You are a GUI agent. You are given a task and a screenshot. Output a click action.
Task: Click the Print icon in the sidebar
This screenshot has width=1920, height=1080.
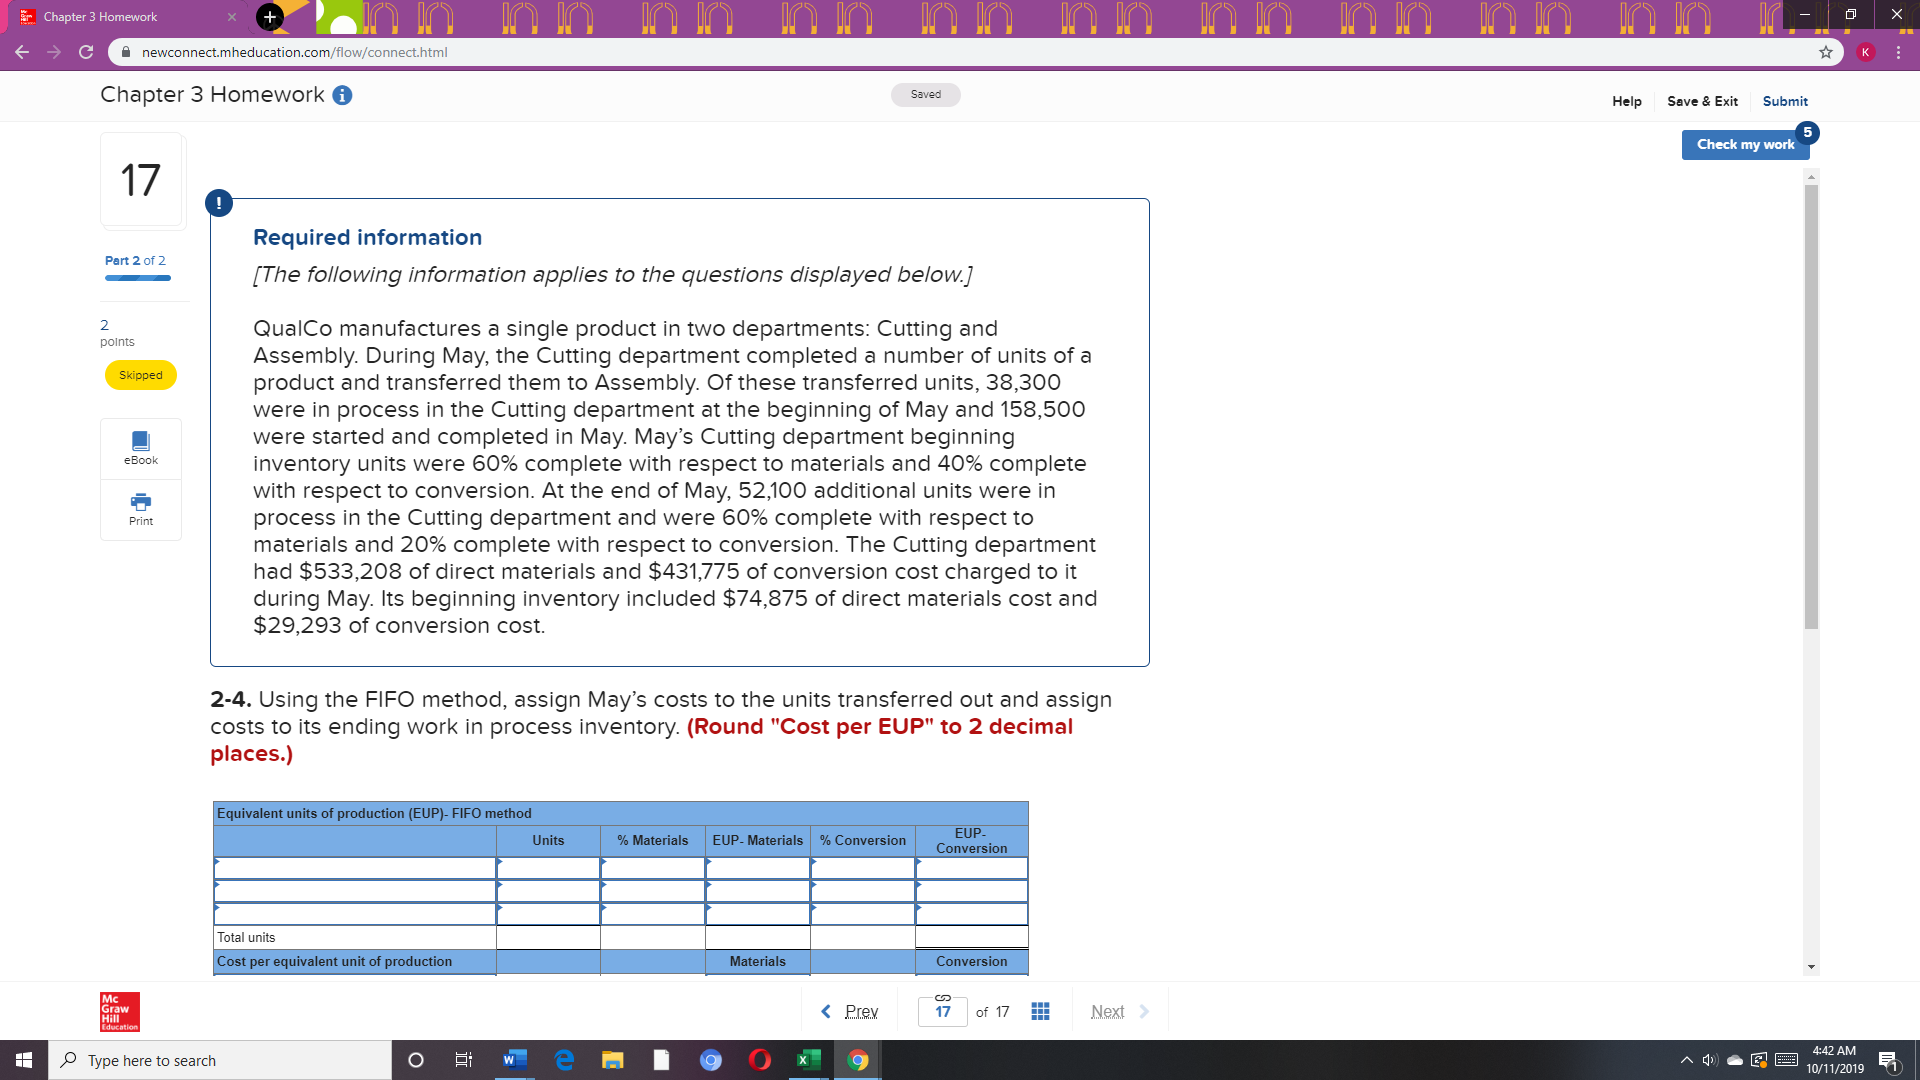coord(140,510)
